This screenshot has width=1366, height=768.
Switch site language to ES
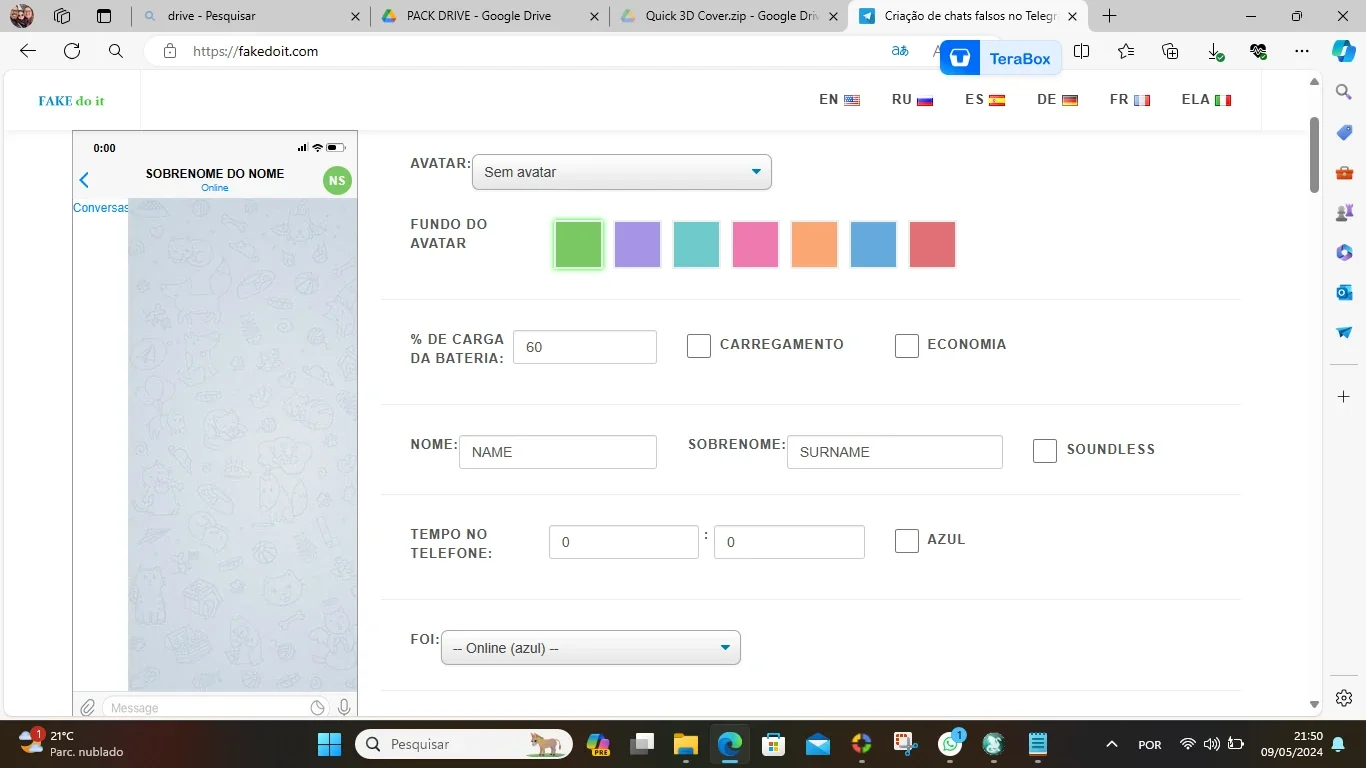pos(985,100)
